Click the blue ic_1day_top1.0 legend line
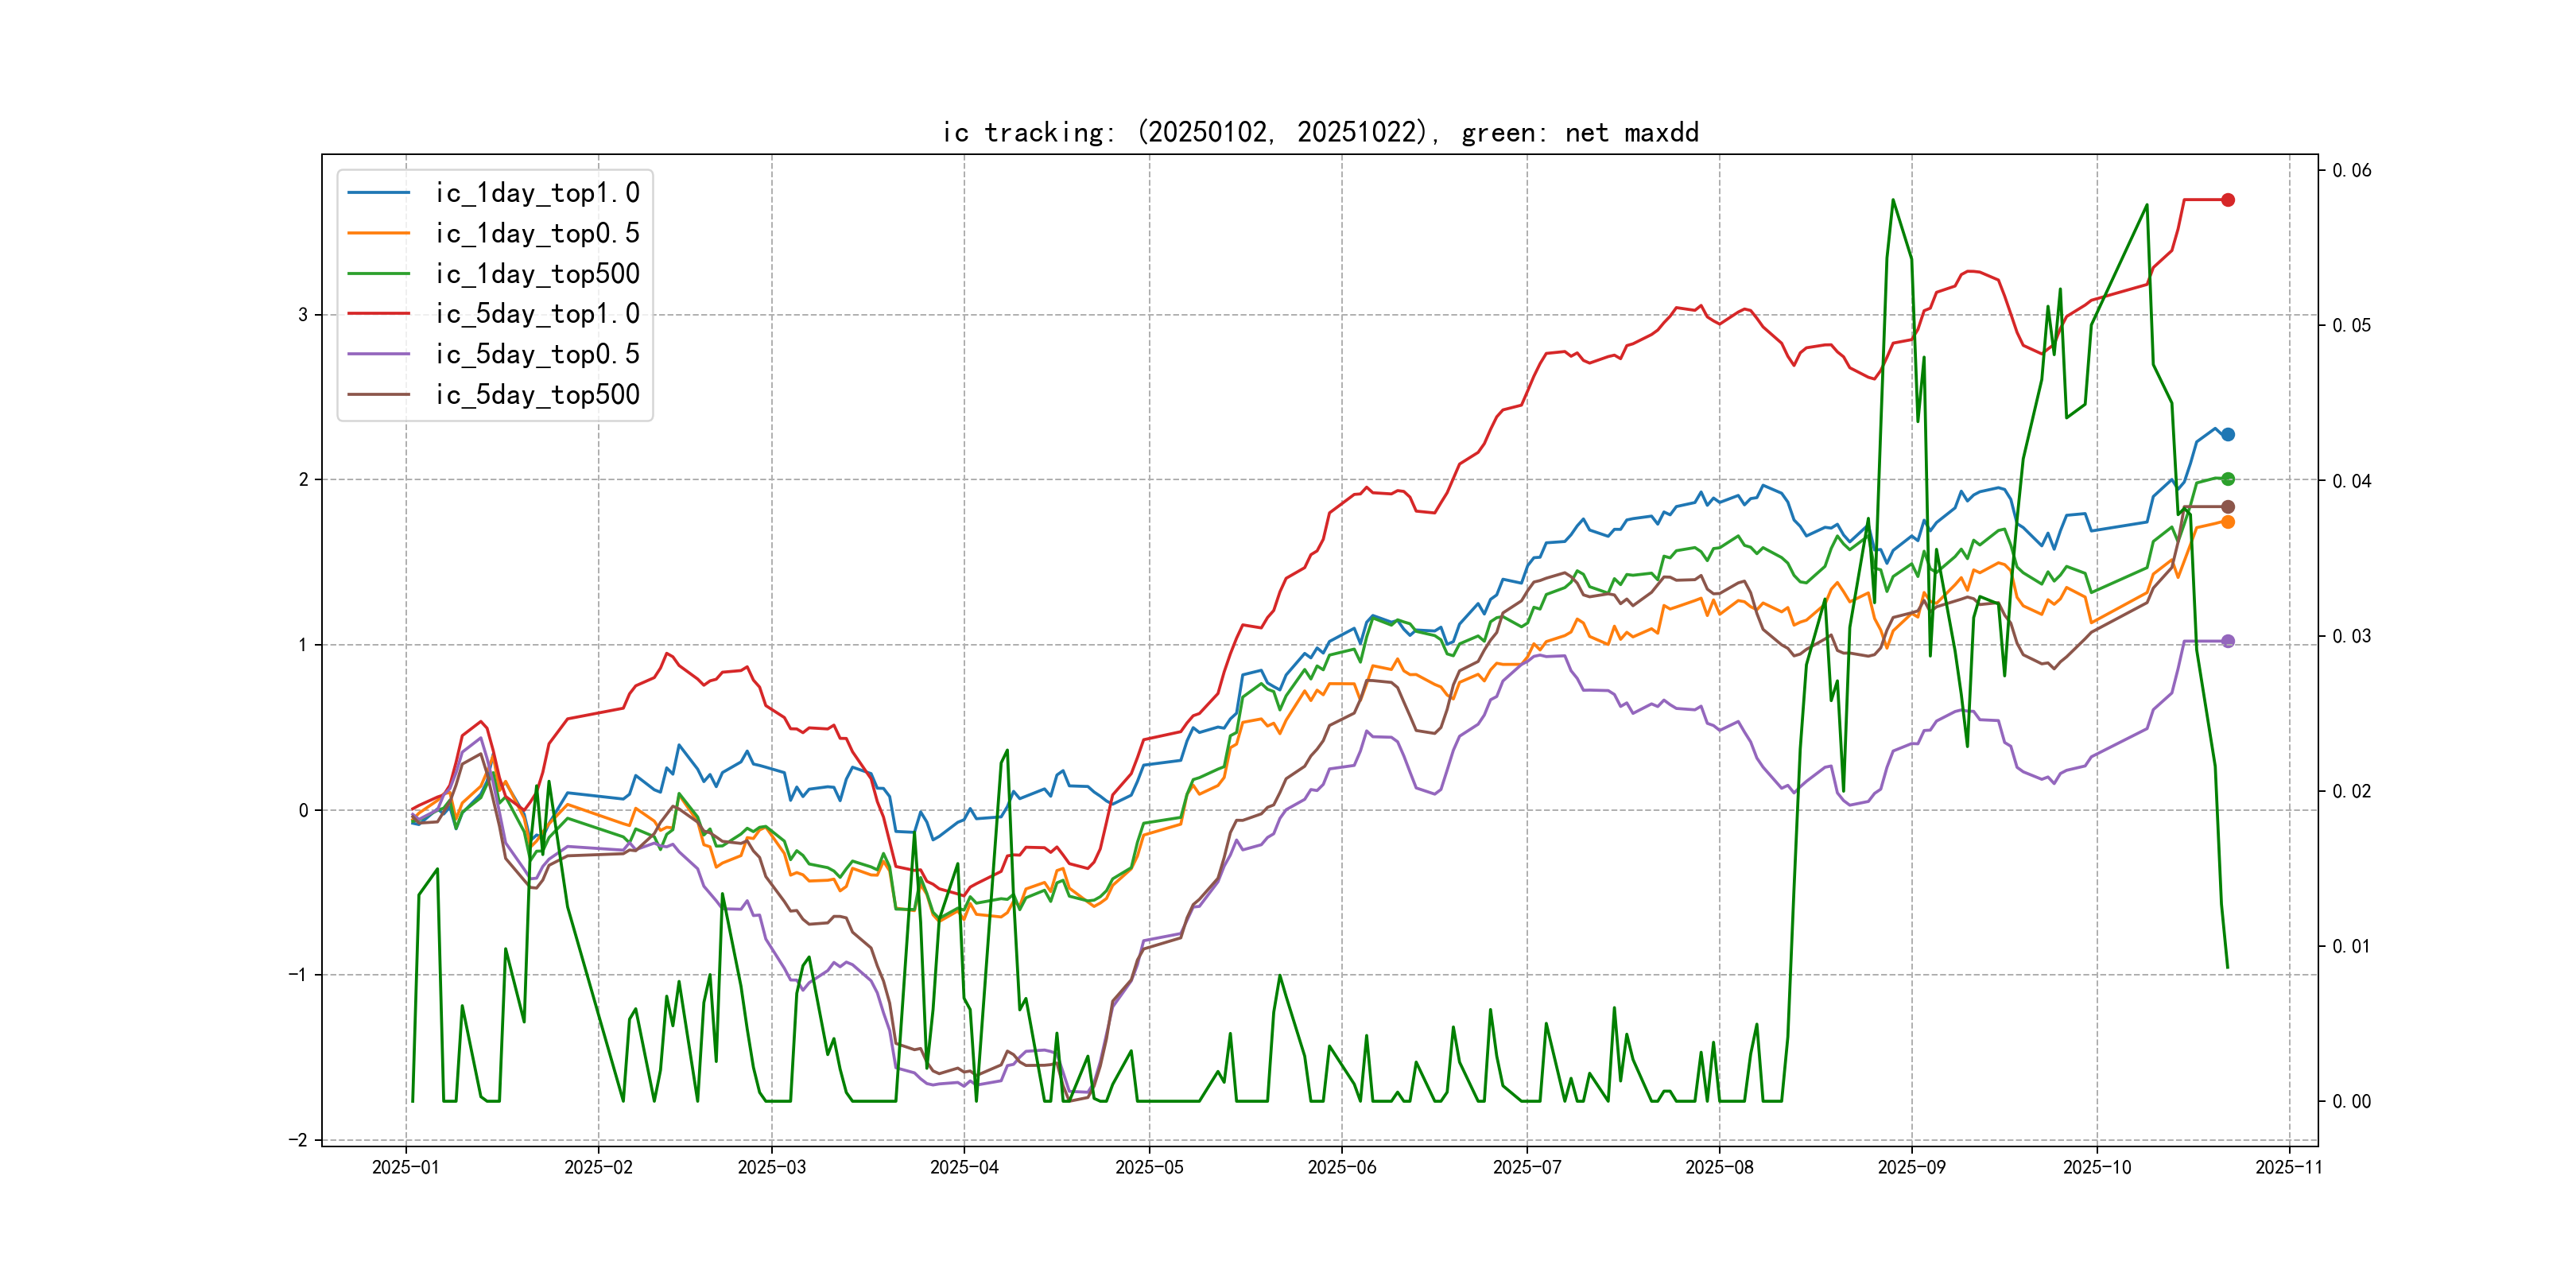The image size is (2576, 1288). 378,193
